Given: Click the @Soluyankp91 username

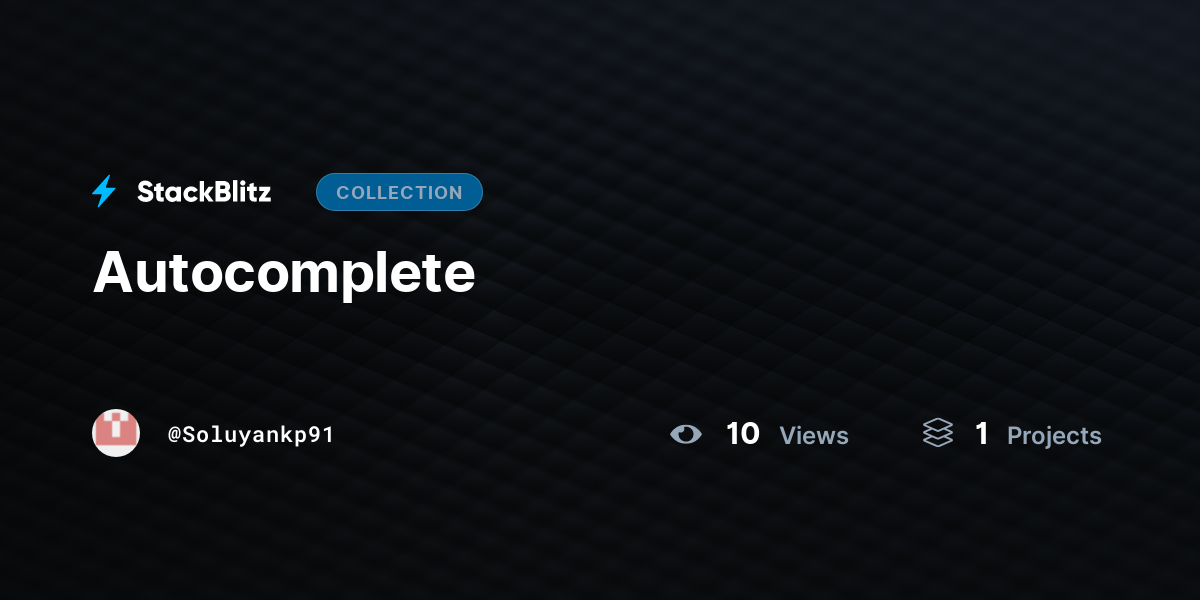Looking at the screenshot, I should (x=251, y=435).
